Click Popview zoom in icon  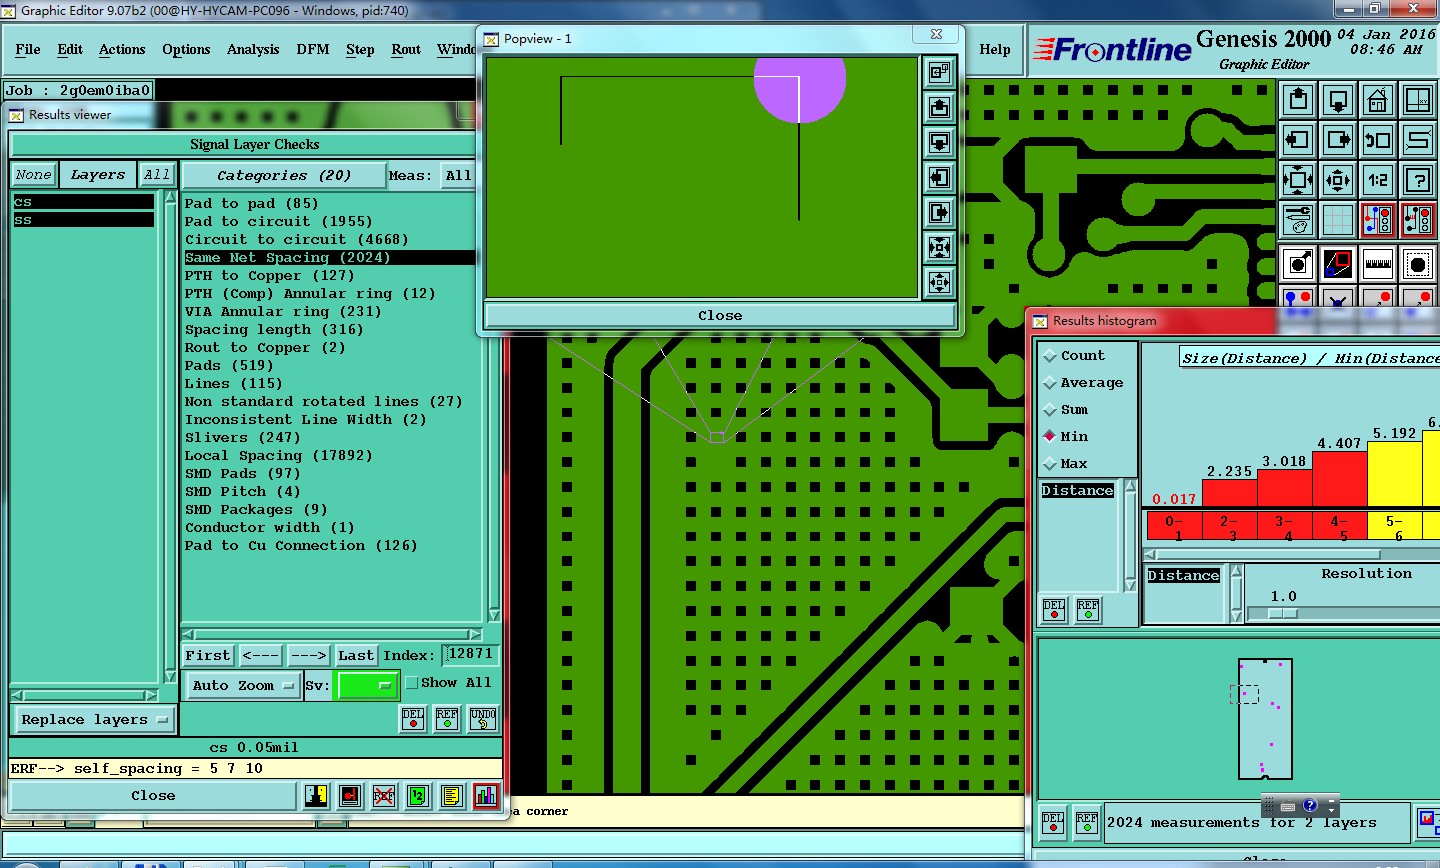coord(939,247)
